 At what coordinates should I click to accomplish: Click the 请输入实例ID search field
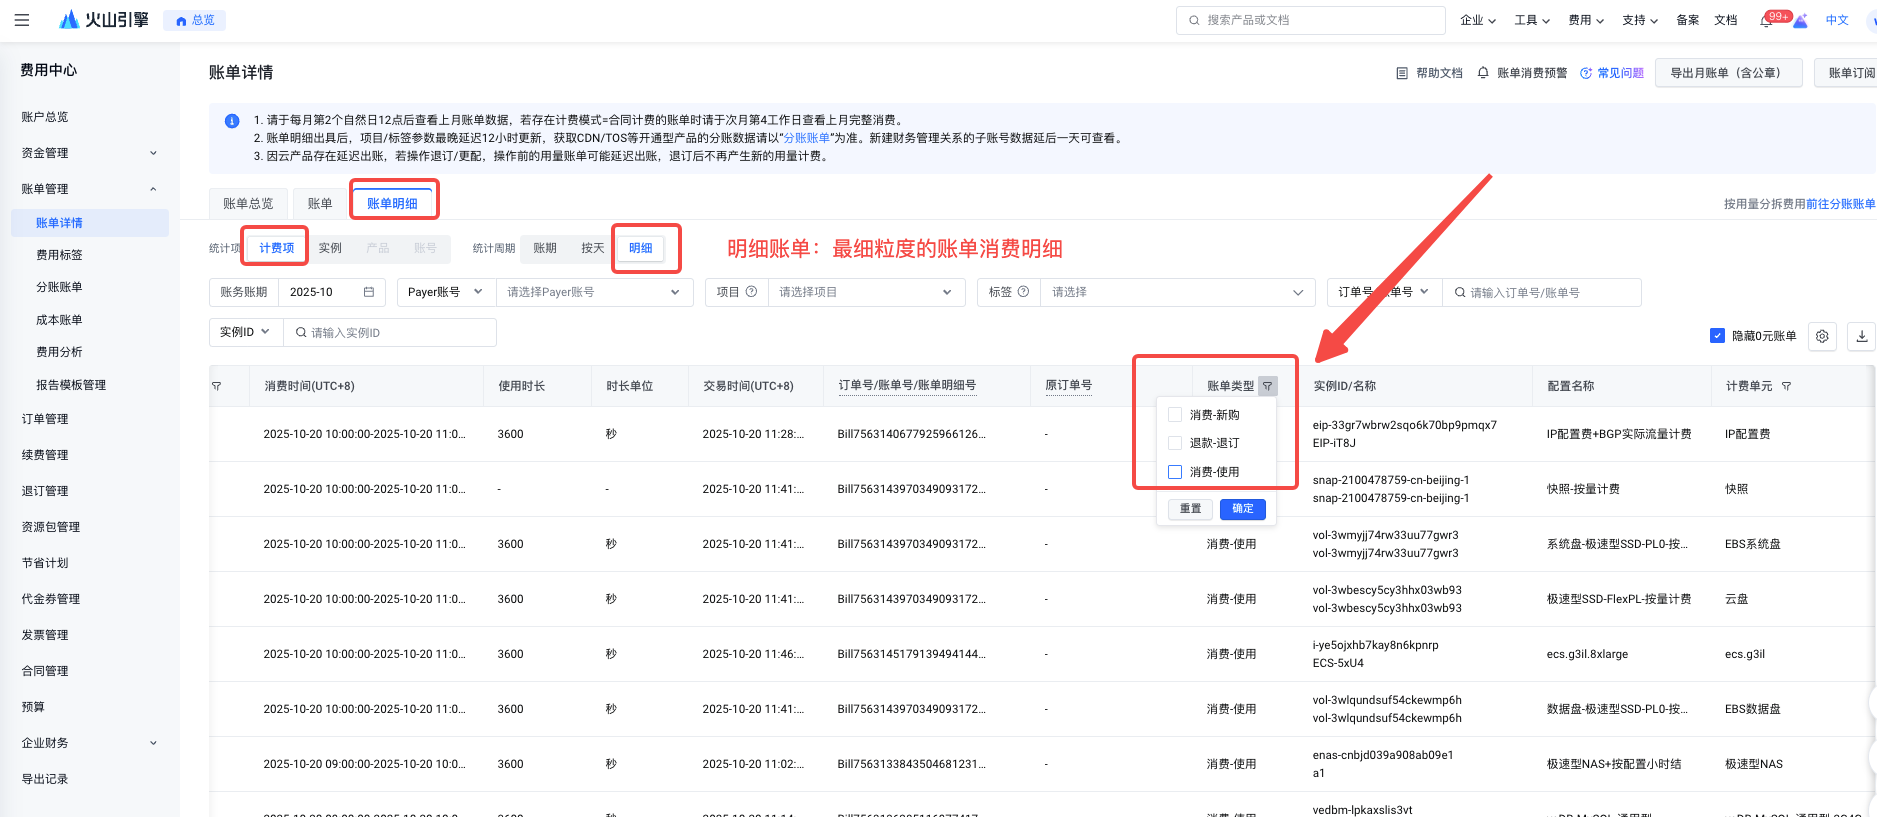pyautogui.click(x=390, y=332)
